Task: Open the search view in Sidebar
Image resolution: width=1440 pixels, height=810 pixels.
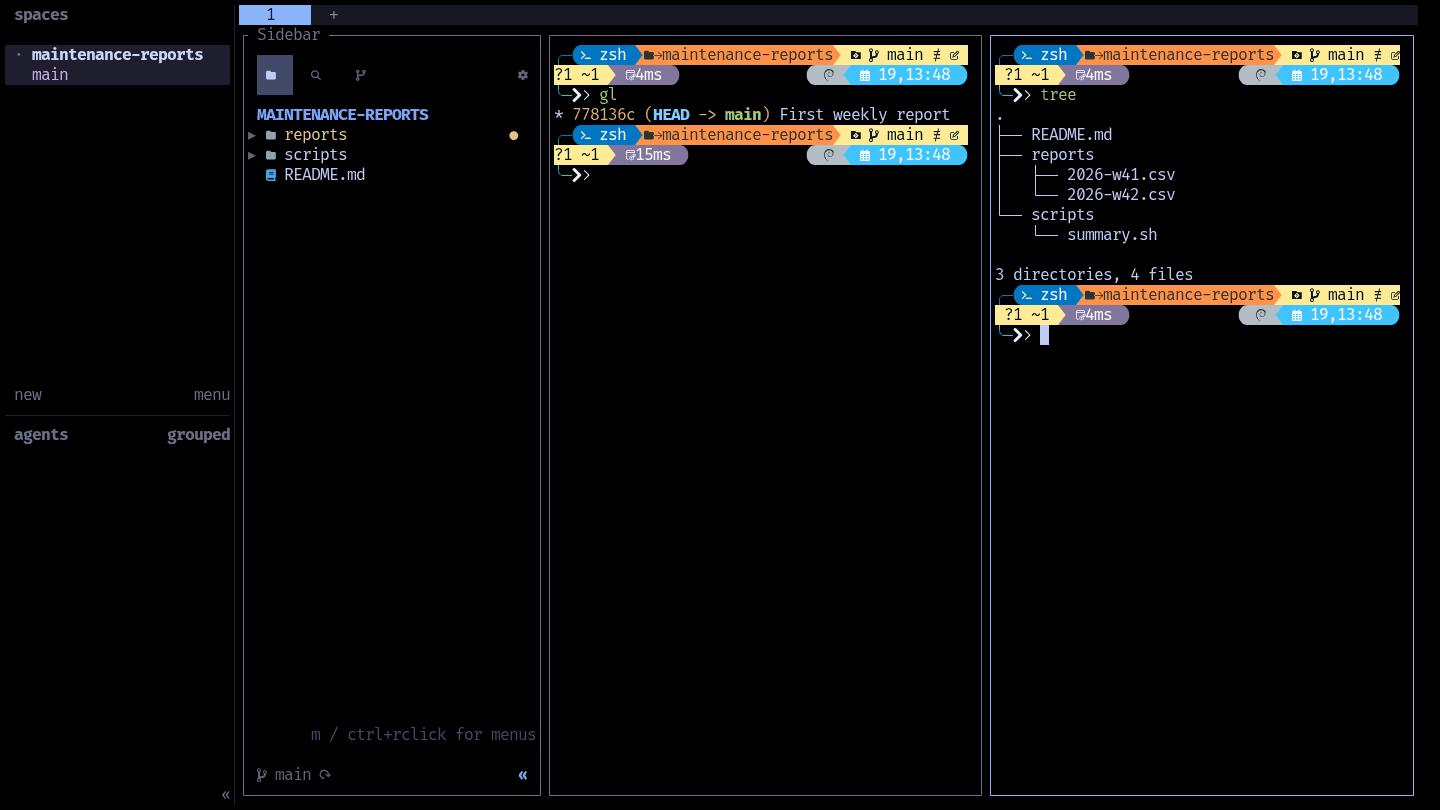Action: (x=316, y=75)
